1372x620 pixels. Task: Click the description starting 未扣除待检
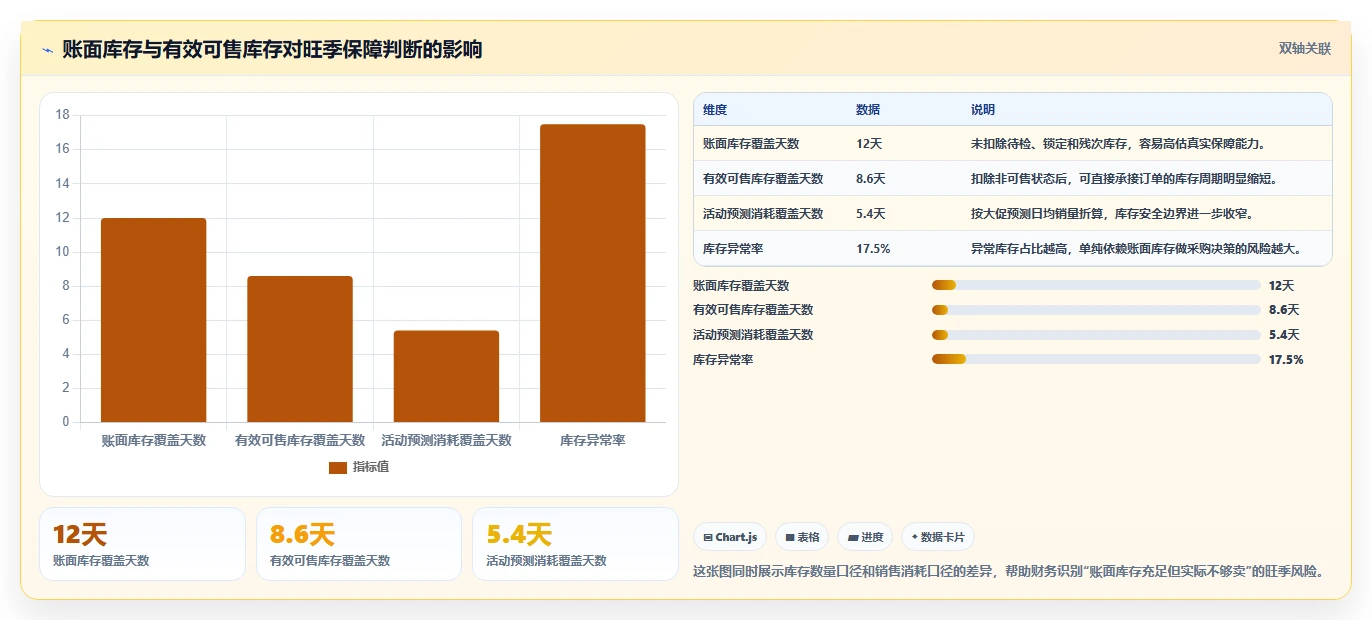click(x=1120, y=144)
